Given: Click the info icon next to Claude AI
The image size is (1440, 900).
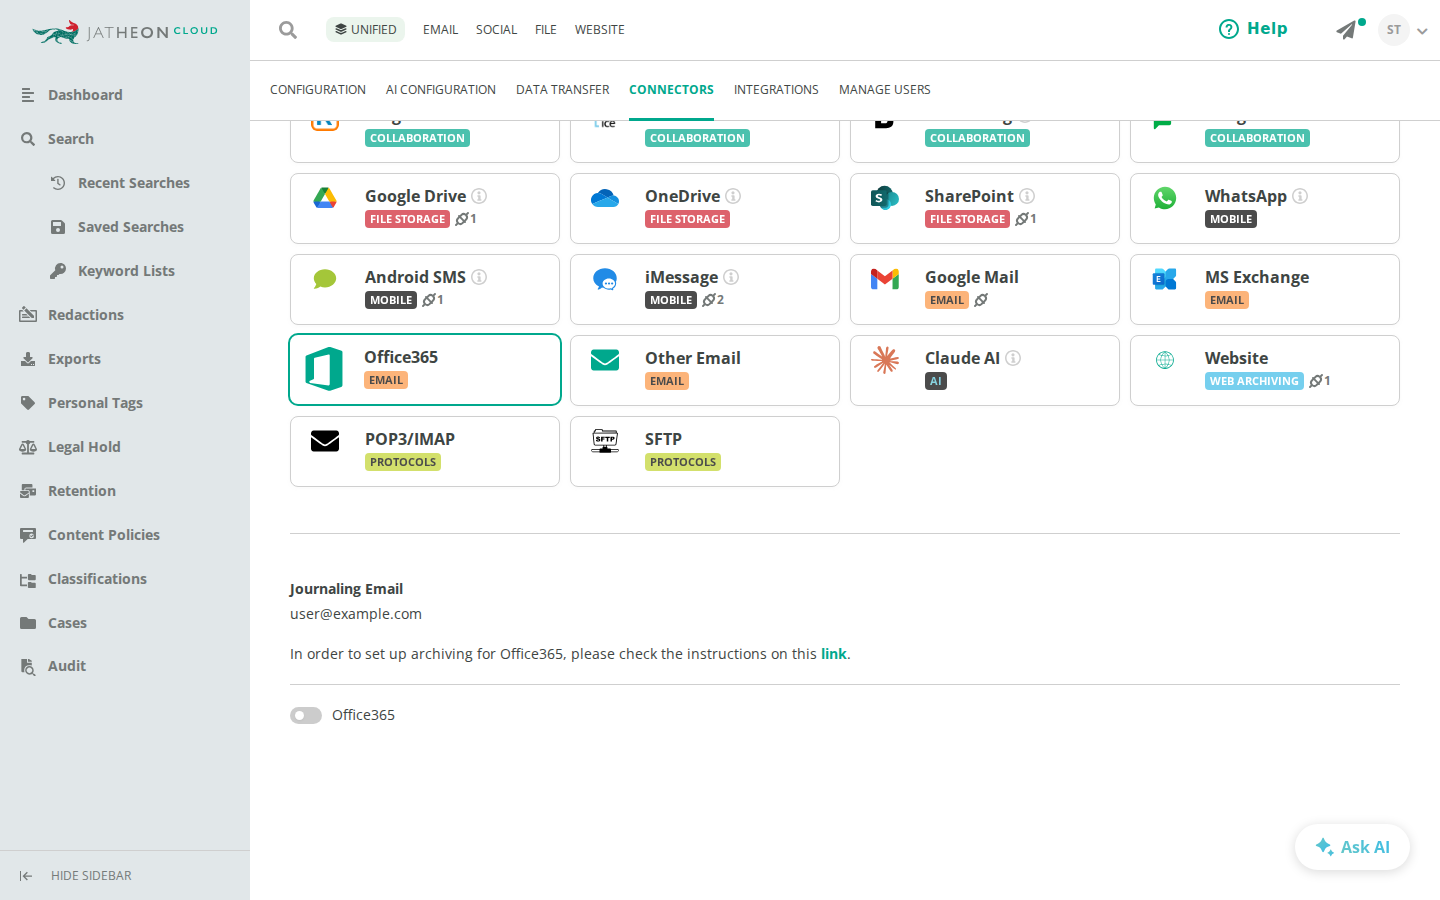Looking at the screenshot, I should point(1013,358).
